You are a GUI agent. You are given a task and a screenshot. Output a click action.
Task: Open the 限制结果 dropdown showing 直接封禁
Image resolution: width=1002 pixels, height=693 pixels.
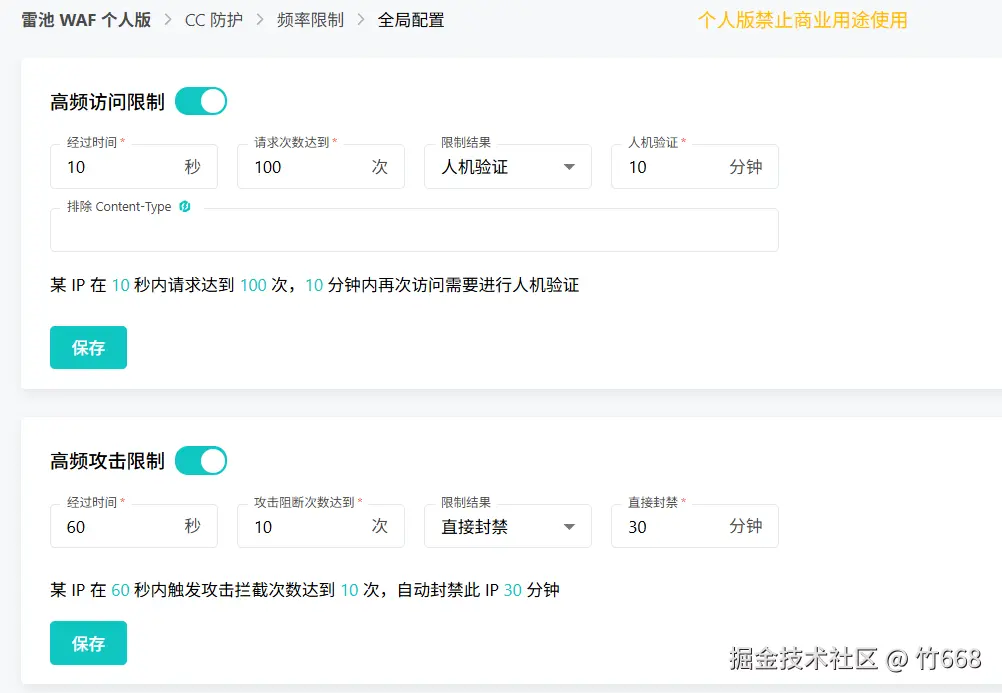tap(507, 526)
